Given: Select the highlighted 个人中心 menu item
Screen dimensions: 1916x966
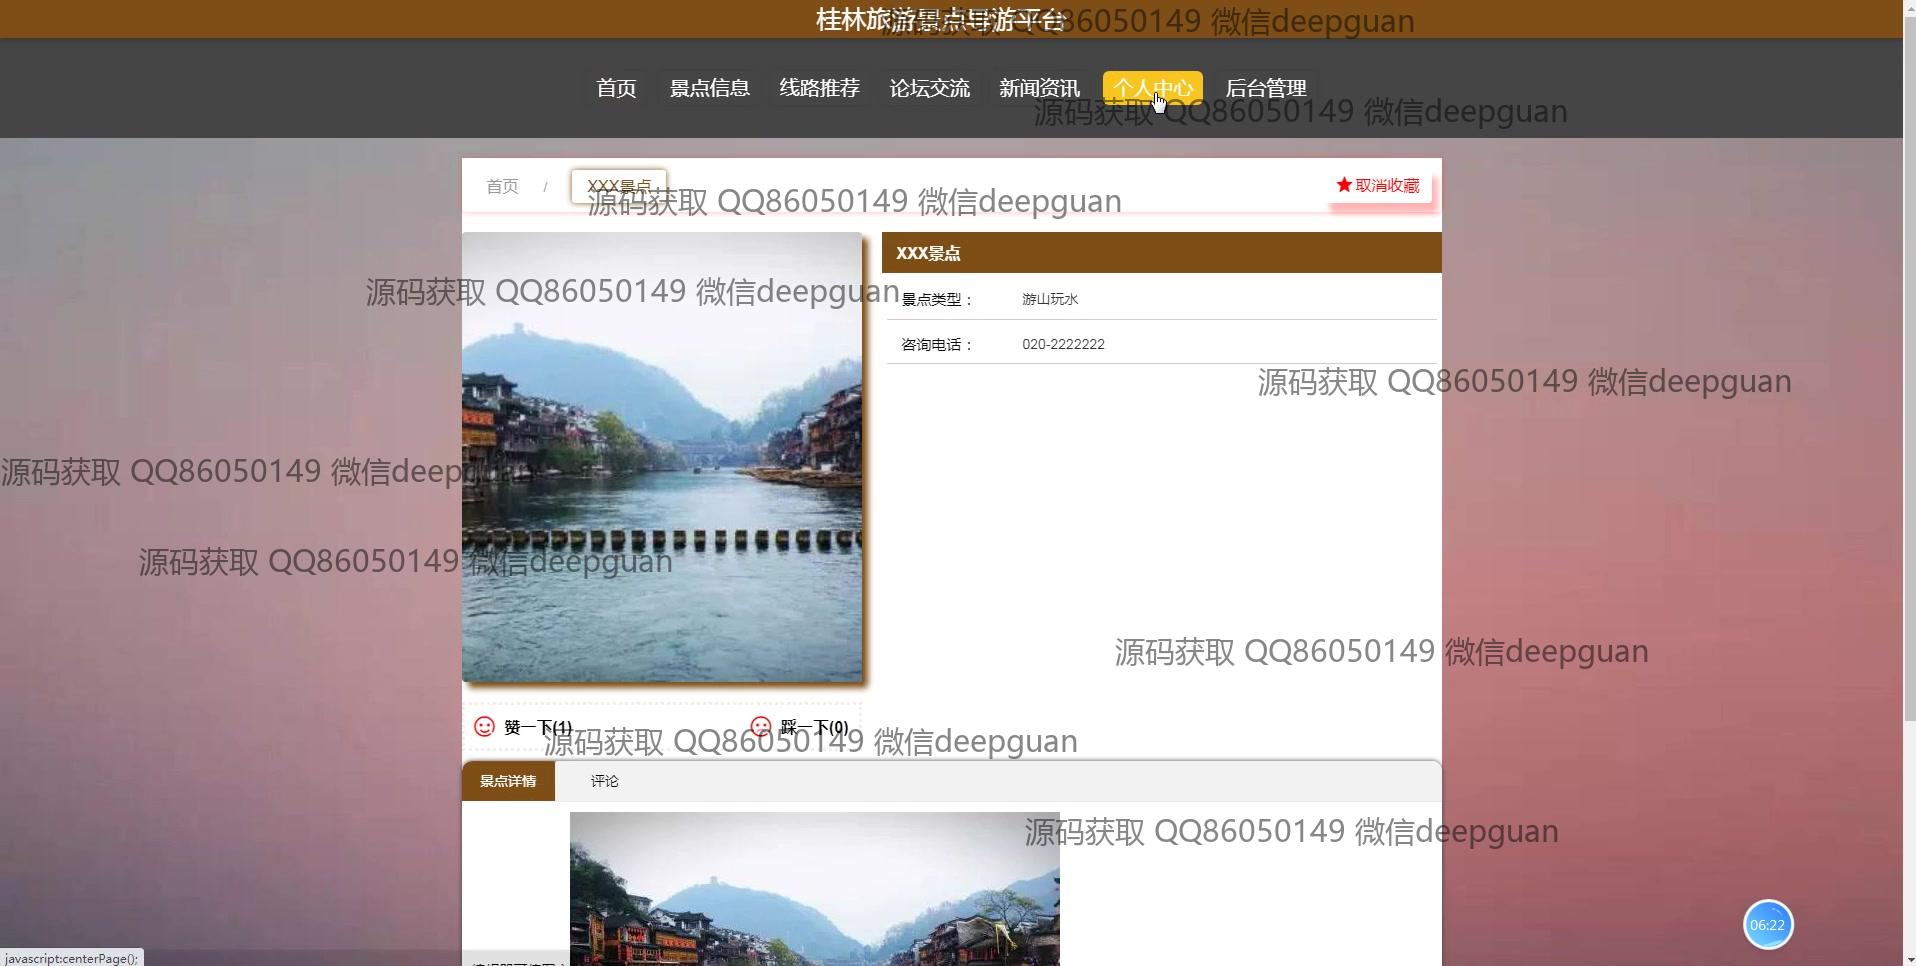Looking at the screenshot, I should (x=1152, y=88).
